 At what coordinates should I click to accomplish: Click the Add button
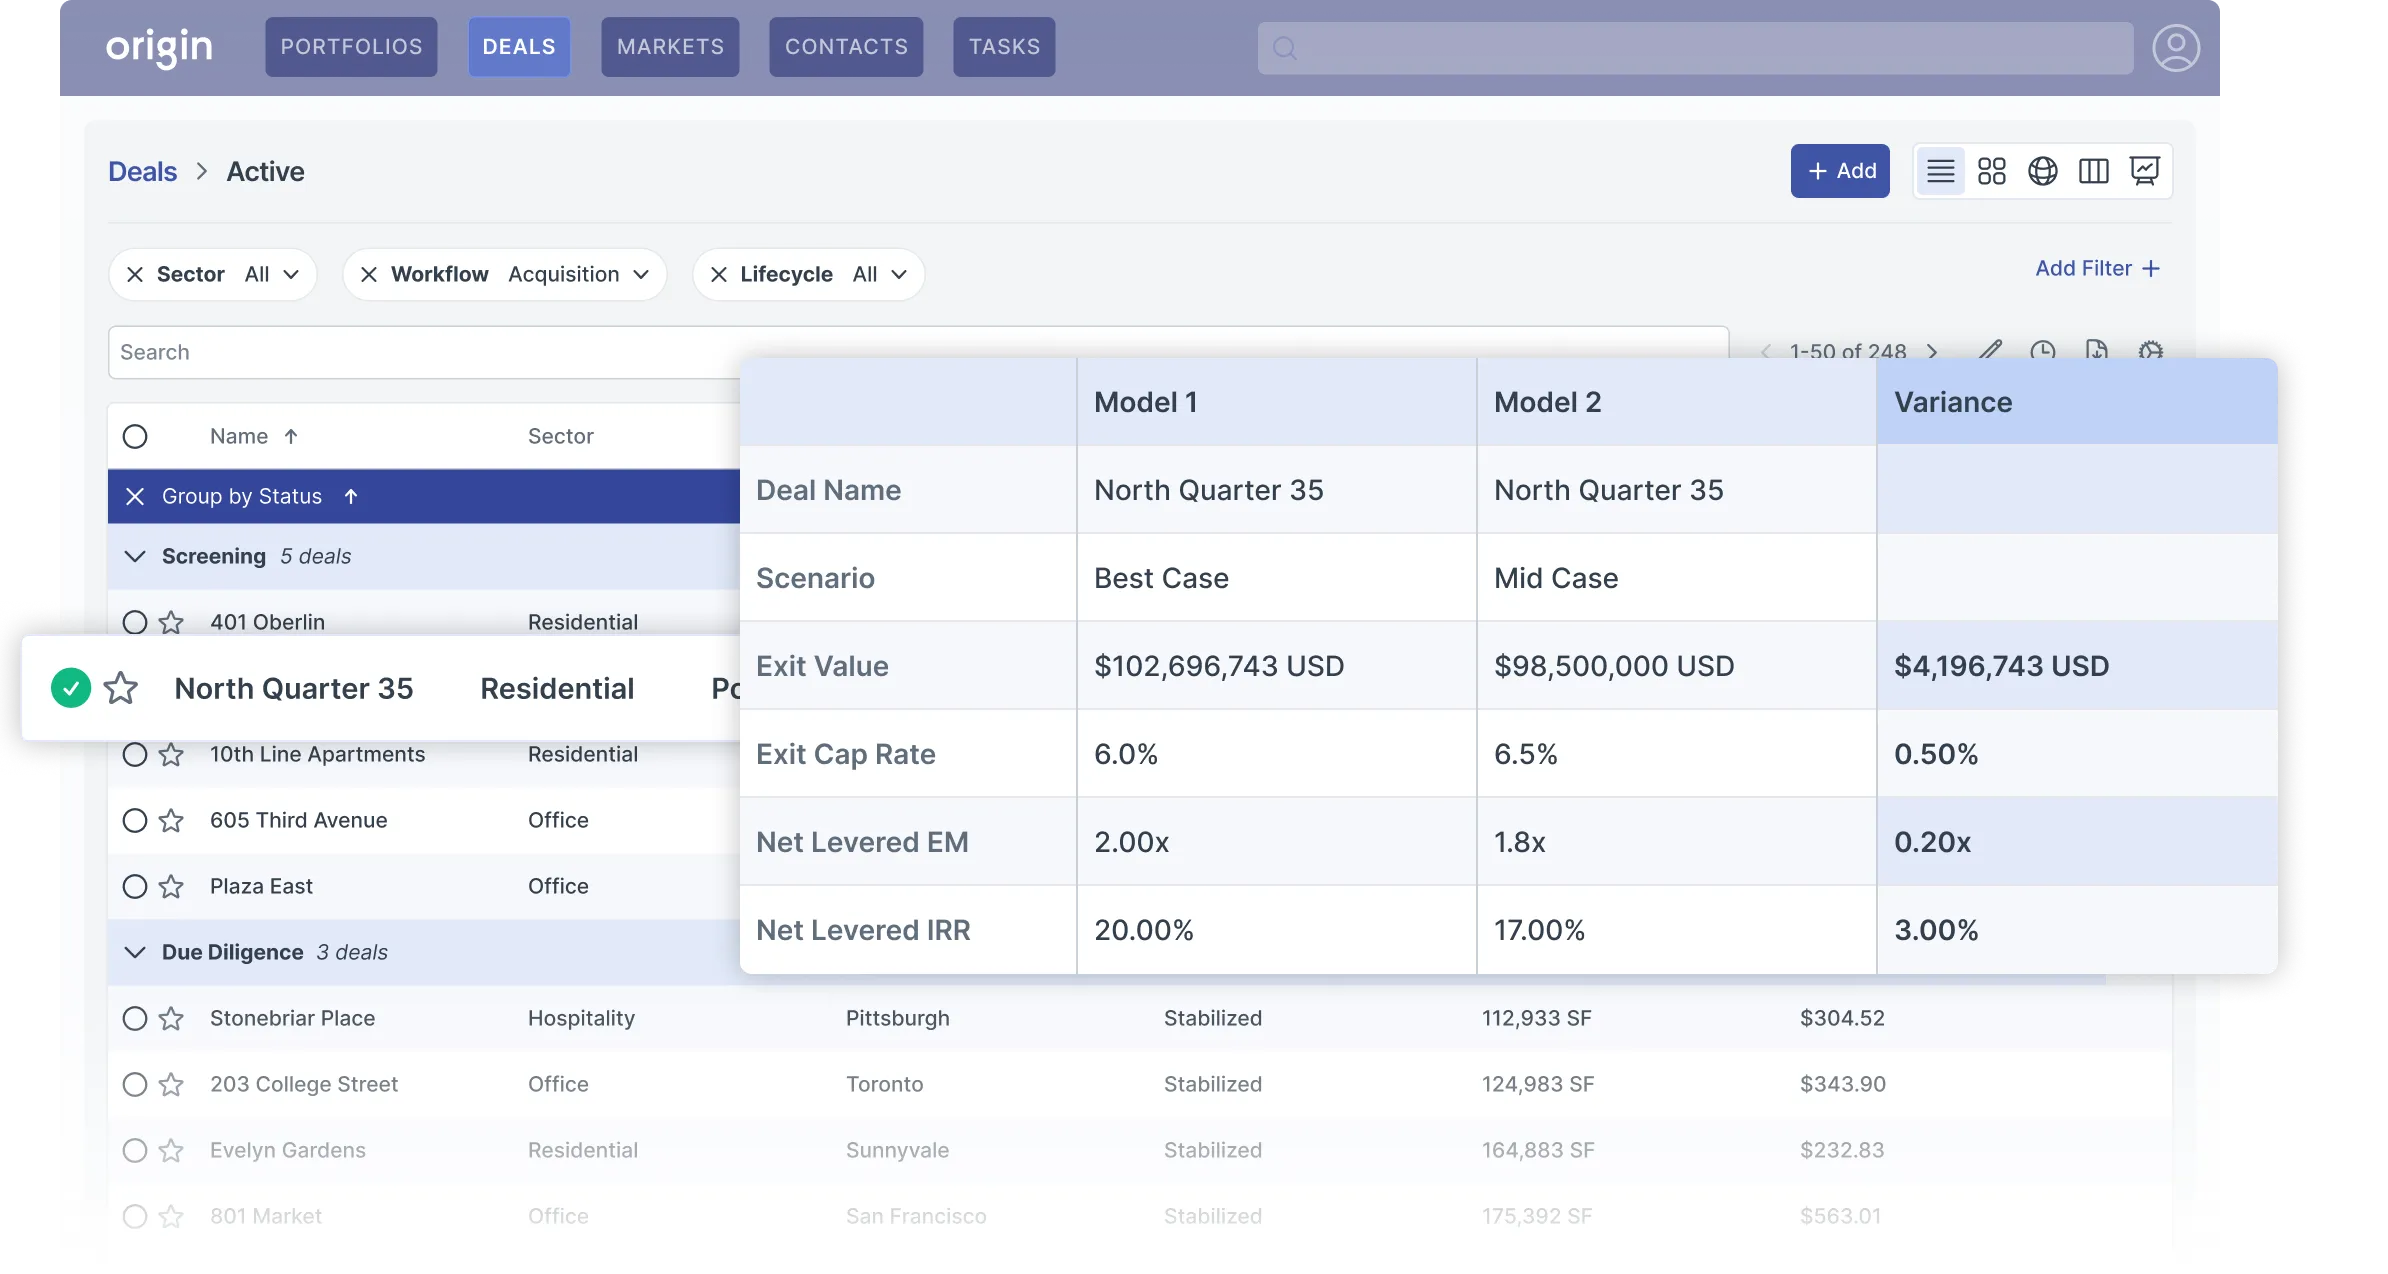(1840, 171)
